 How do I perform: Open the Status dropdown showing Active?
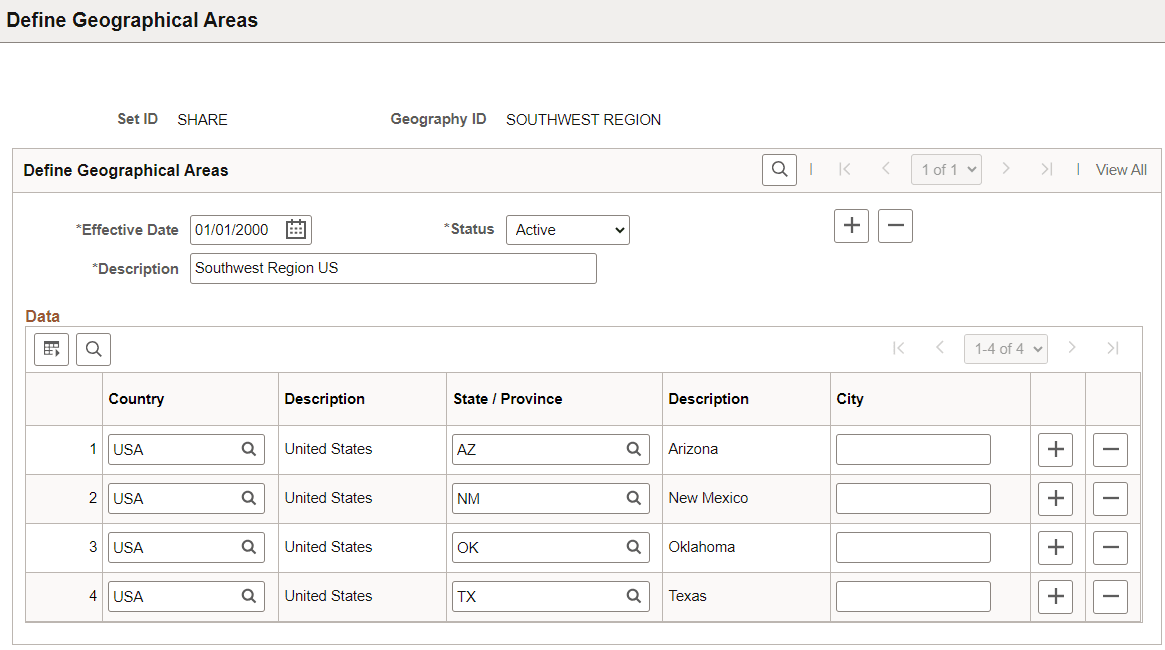click(x=567, y=229)
